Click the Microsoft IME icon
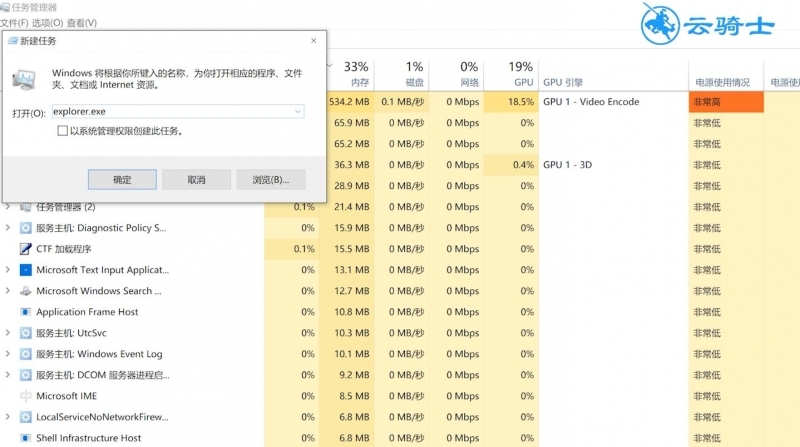Viewport: 800px width, 447px height. (x=25, y=396)
